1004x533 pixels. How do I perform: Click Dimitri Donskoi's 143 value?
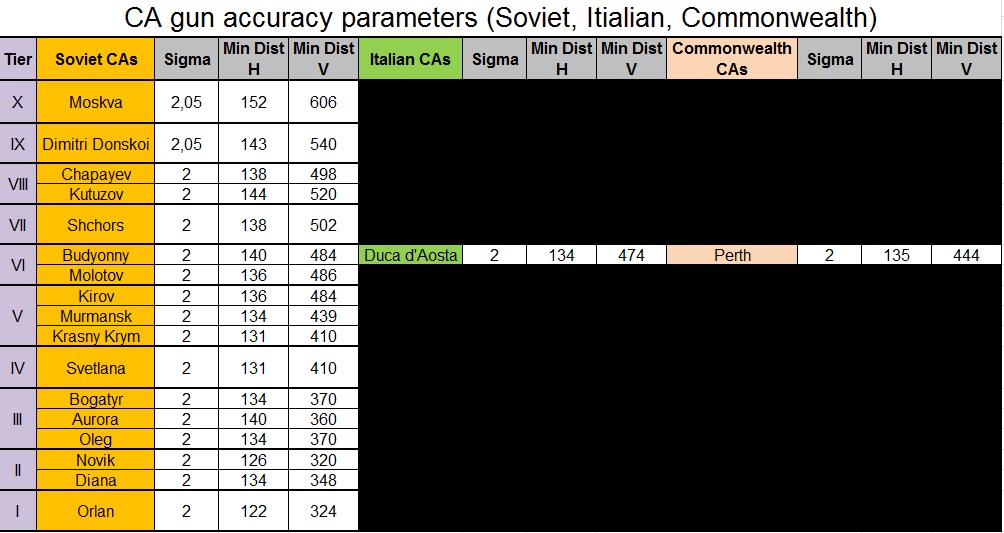[x=254, y=144]
